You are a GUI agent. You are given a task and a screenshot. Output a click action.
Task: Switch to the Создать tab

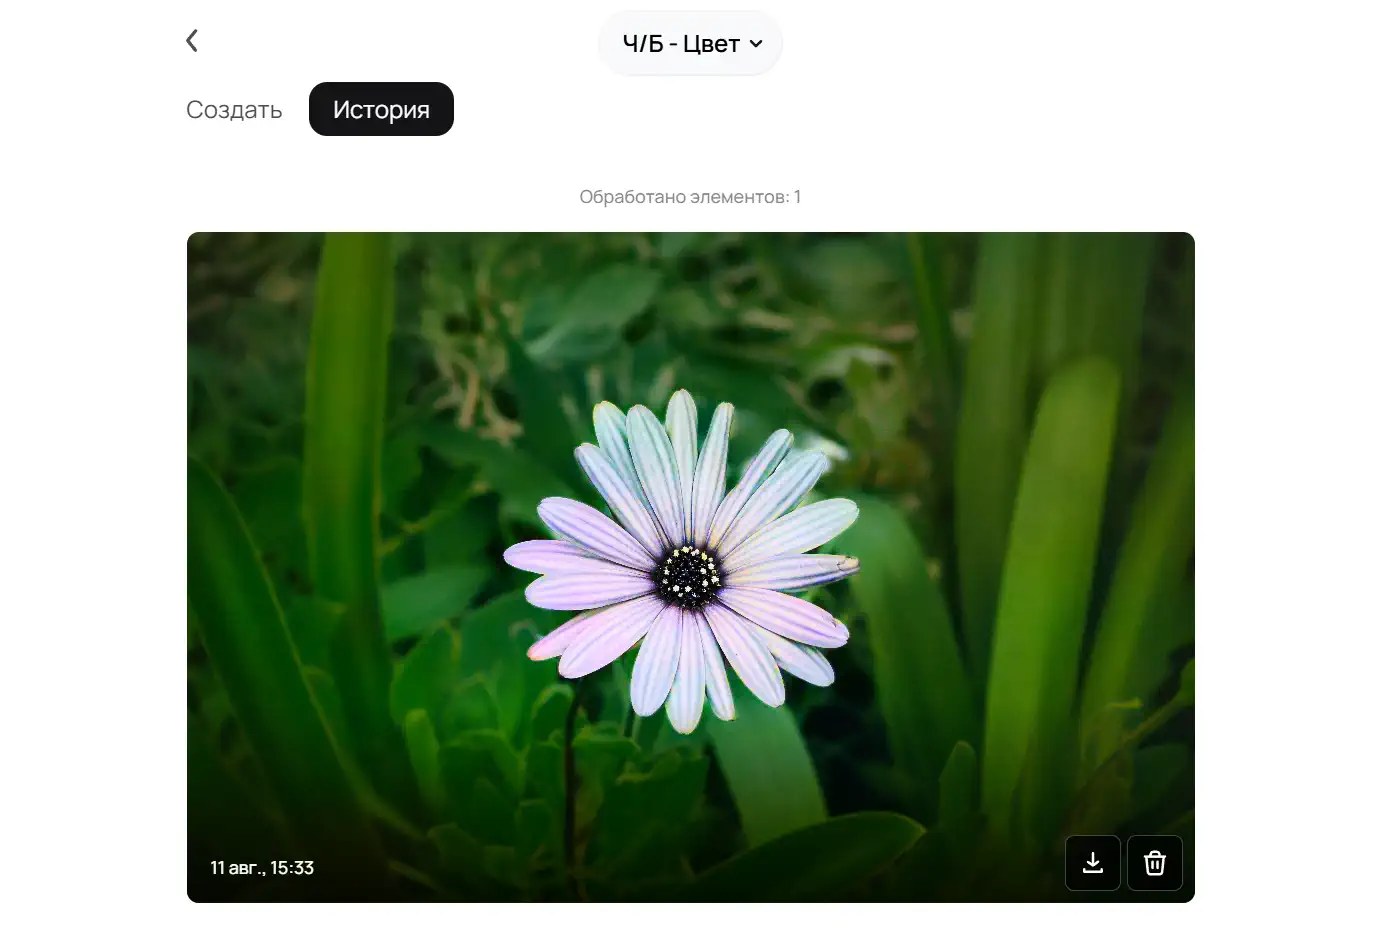point(234,109)
